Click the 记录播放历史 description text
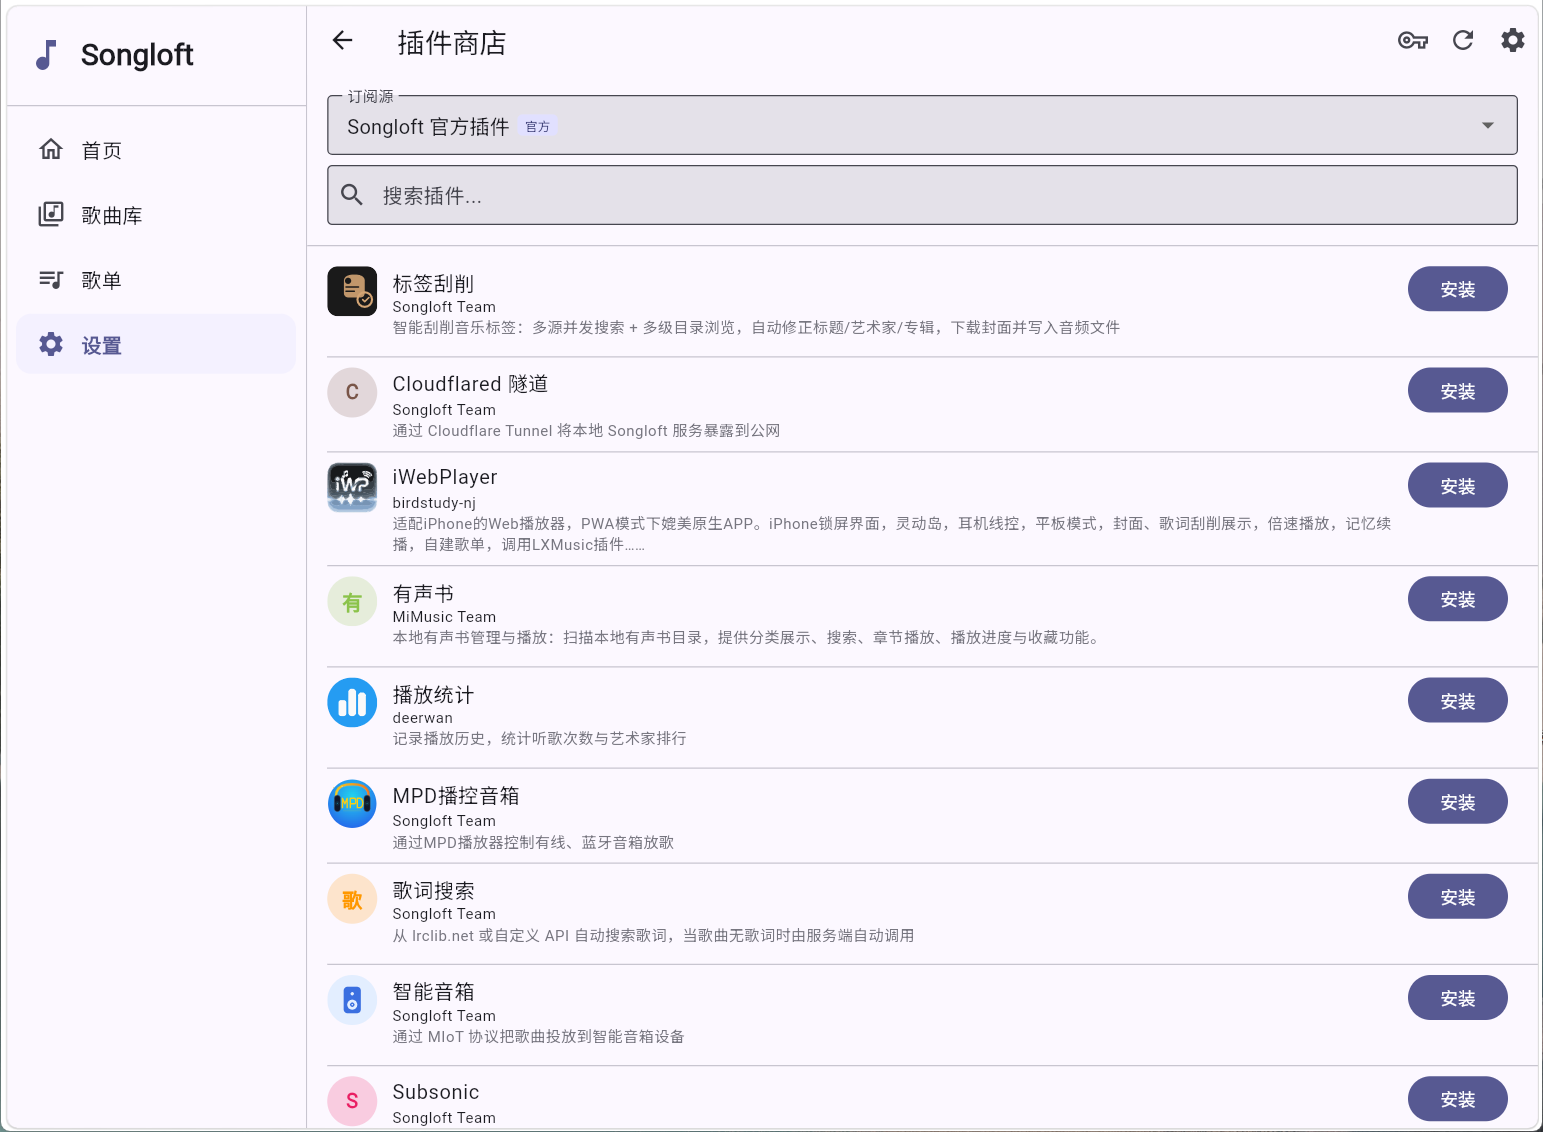Screen dimensions: 1543x1132 coord(539,739)
